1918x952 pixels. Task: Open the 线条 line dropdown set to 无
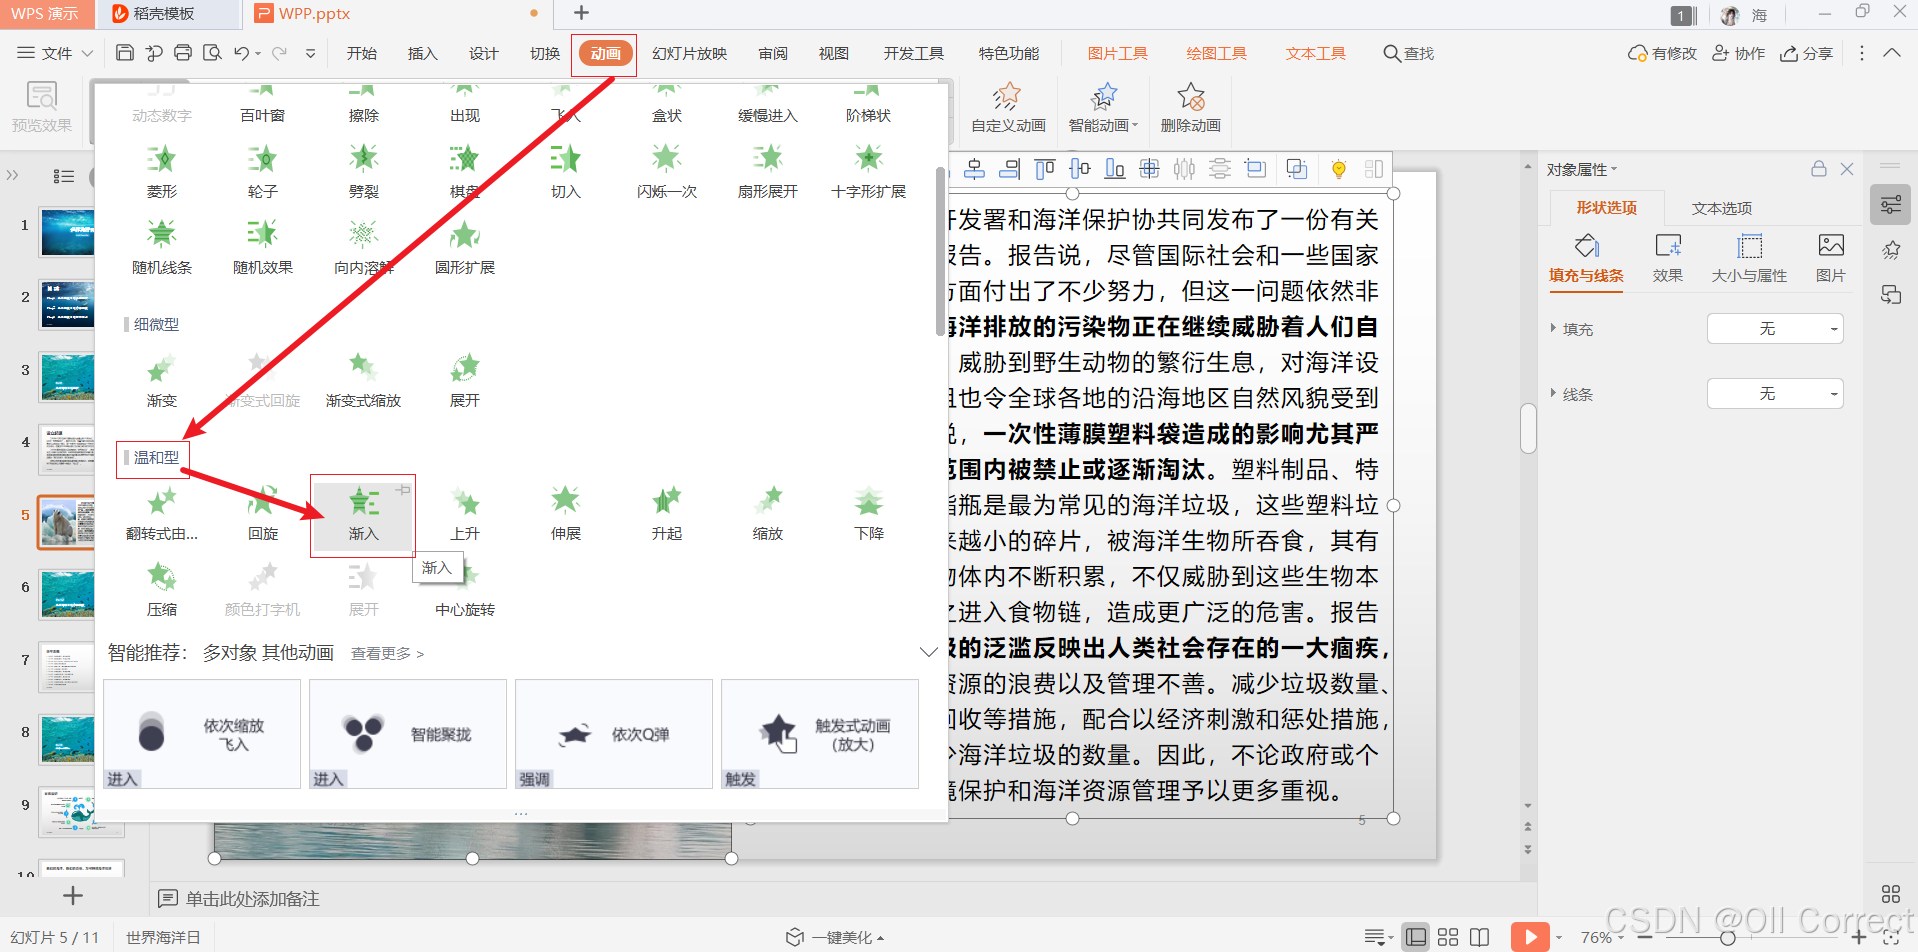[x=1774, y=394]
